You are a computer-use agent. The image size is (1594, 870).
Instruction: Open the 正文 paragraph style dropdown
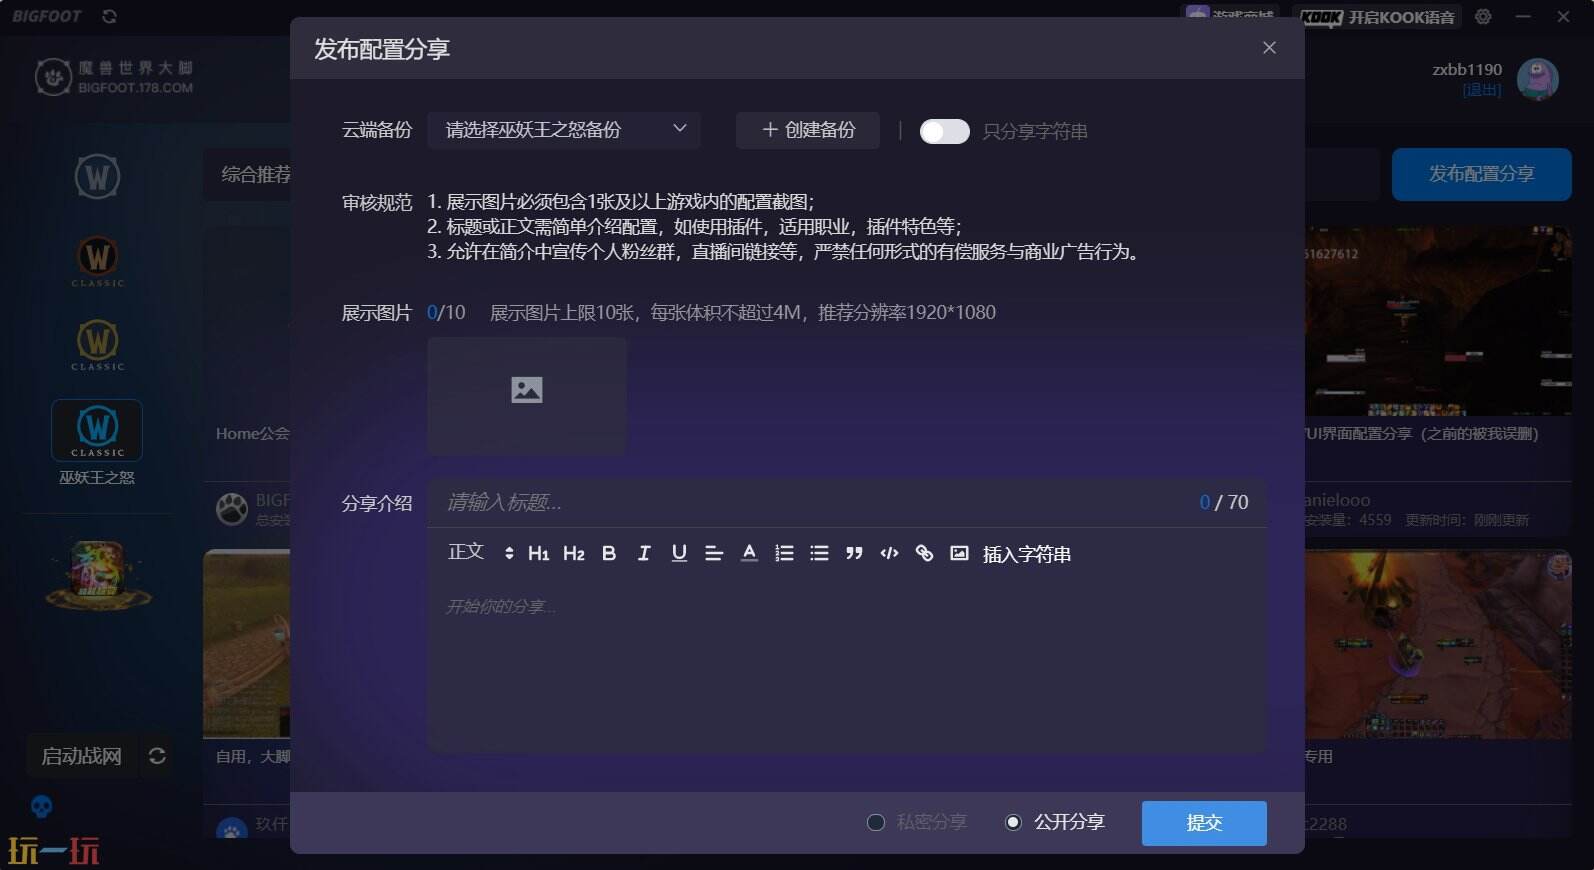(481, 552)
